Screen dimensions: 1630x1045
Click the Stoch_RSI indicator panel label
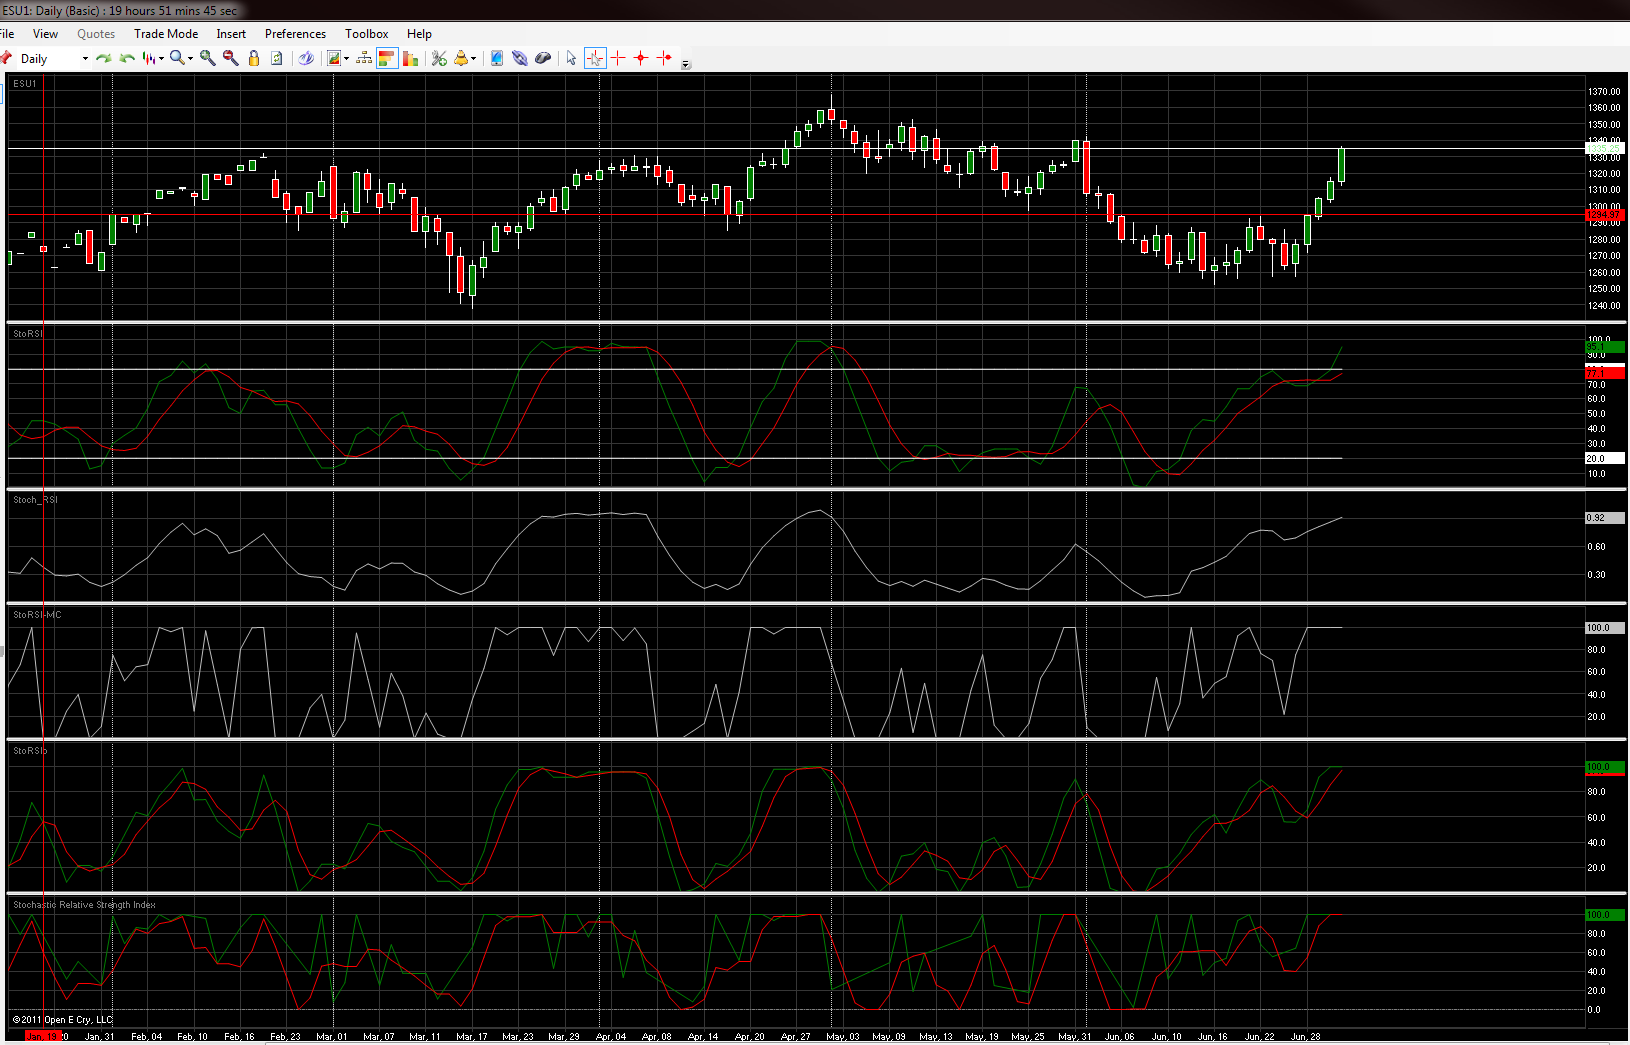pos(35,500)
